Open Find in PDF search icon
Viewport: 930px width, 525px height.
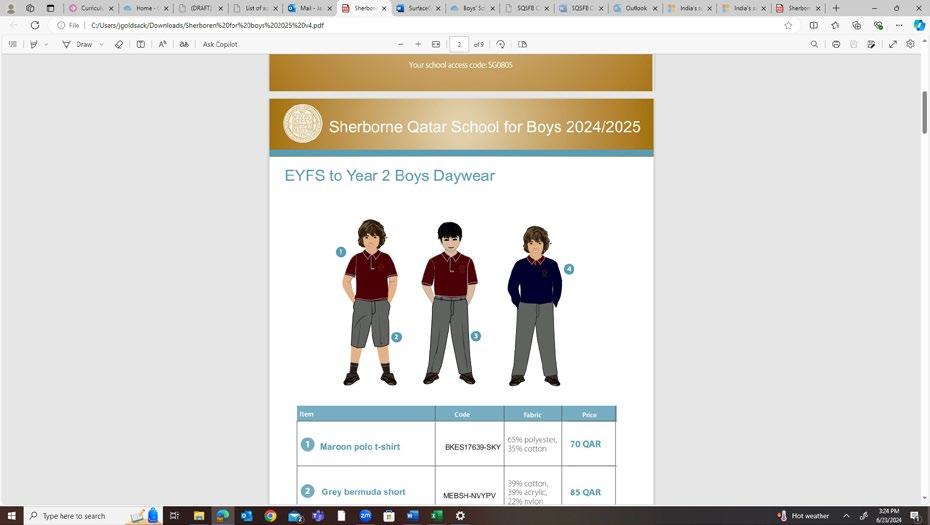coord(814,44)
